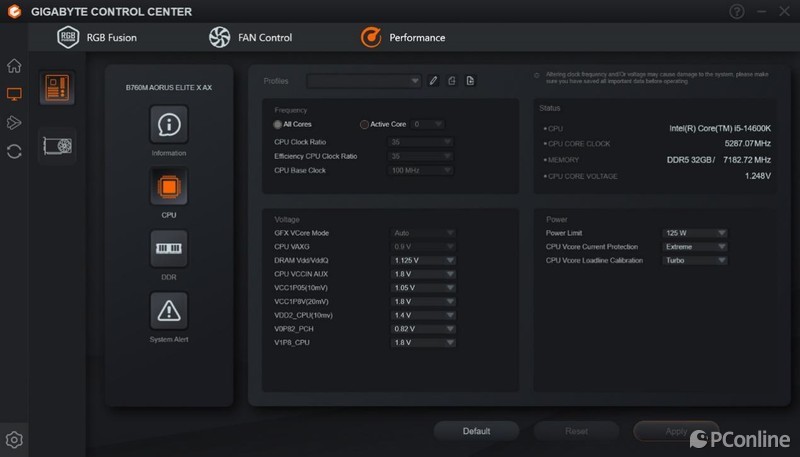
Task: Open the CPU Clock Ratio dropdown
Action: (420, 142)
